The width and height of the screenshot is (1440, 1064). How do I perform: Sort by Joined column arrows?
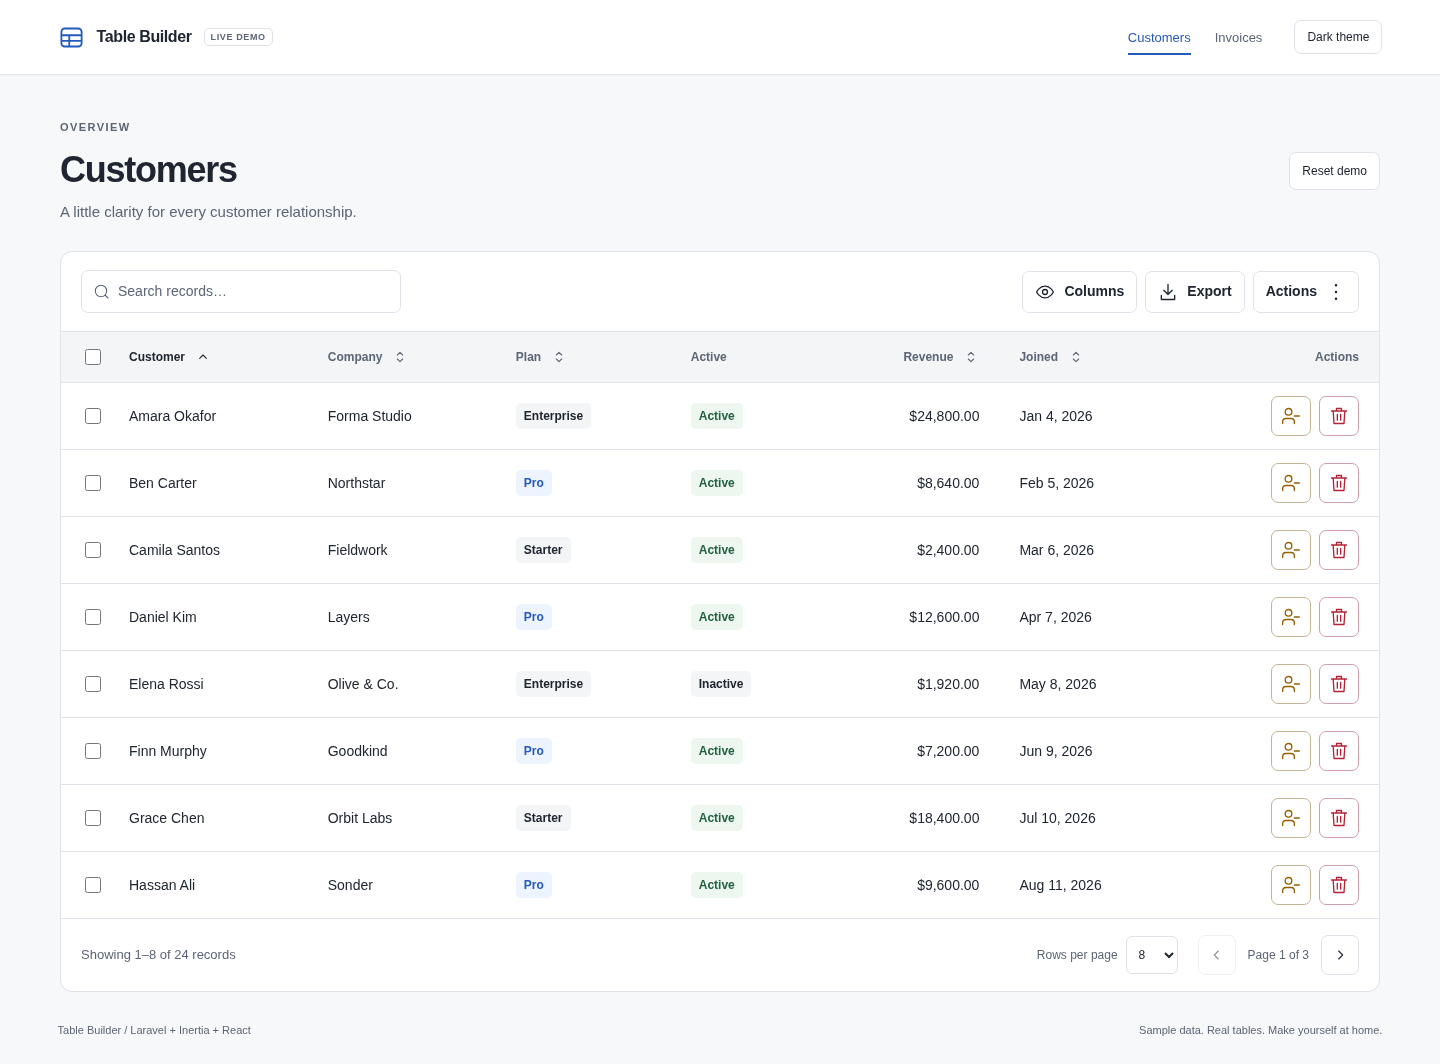[1076, 357]
